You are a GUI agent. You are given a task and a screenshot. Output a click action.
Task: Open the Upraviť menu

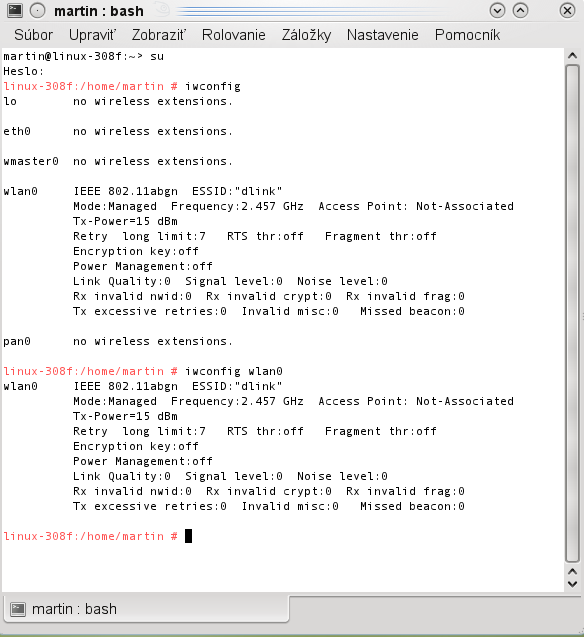tap(93, 35)
